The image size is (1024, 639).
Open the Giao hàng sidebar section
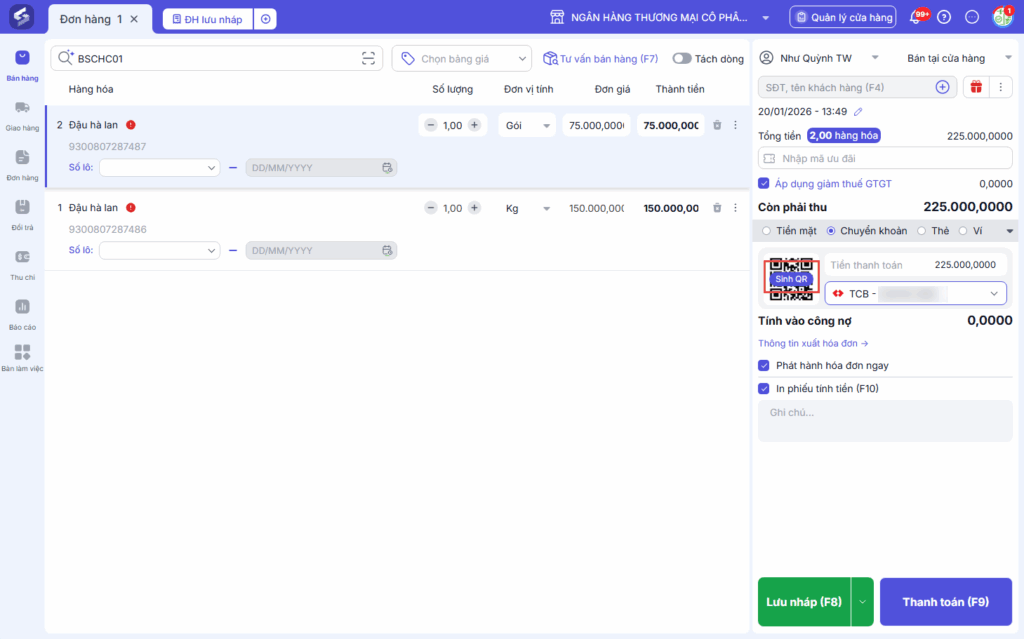tap(22, 116)
